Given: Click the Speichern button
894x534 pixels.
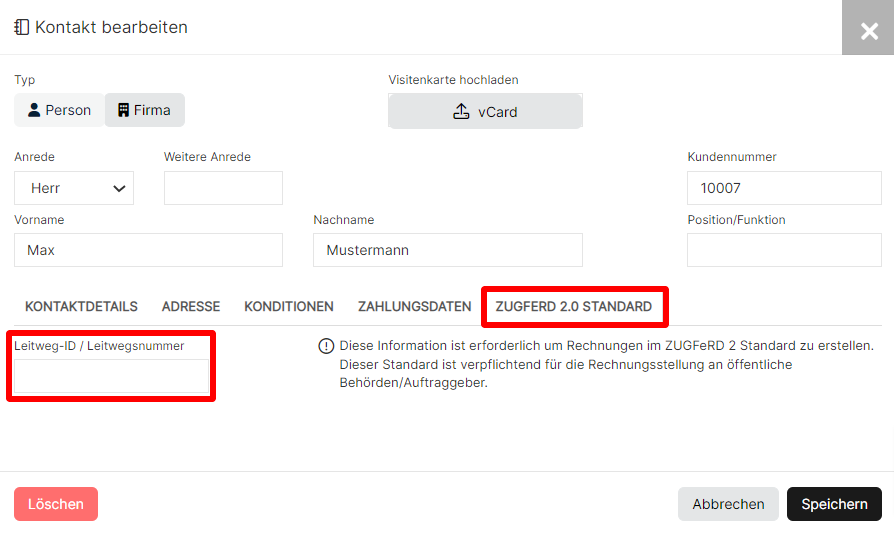Looking at the screenshot, I should pos(834,504).
